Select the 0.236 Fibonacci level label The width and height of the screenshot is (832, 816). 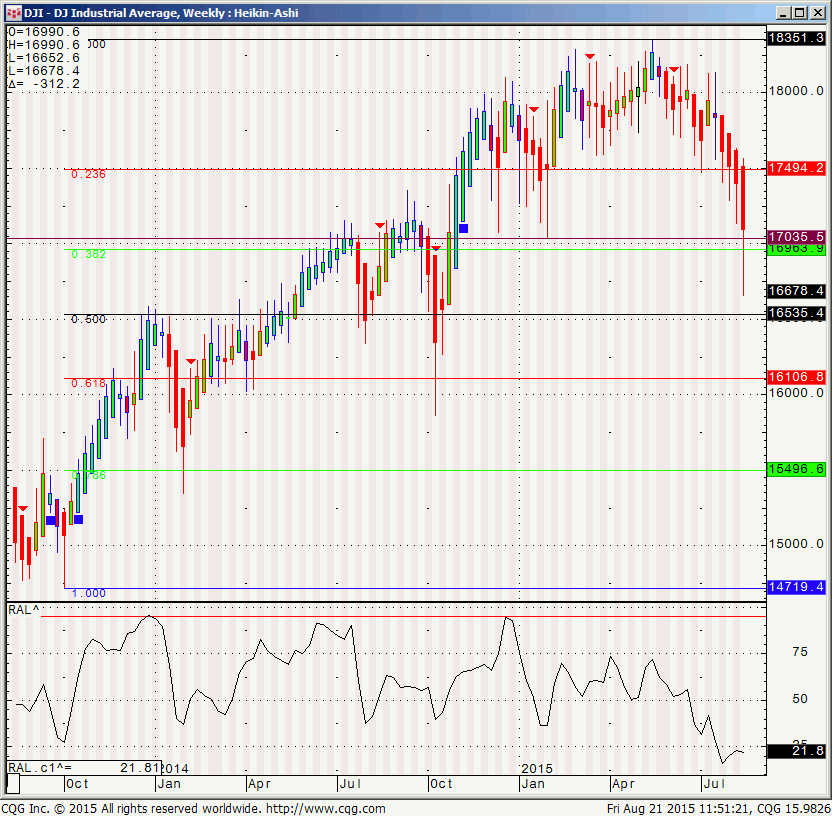click(x=88, y=174)
